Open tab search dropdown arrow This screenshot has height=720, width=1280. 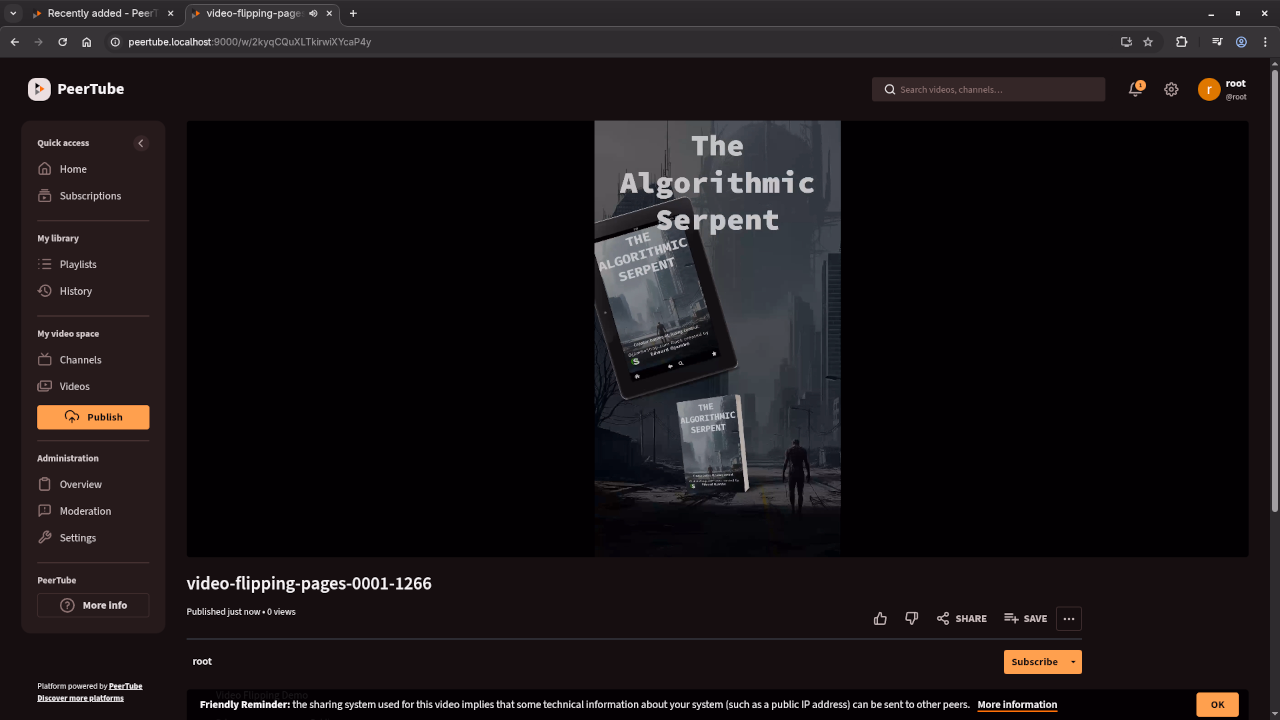coord(13,14)
